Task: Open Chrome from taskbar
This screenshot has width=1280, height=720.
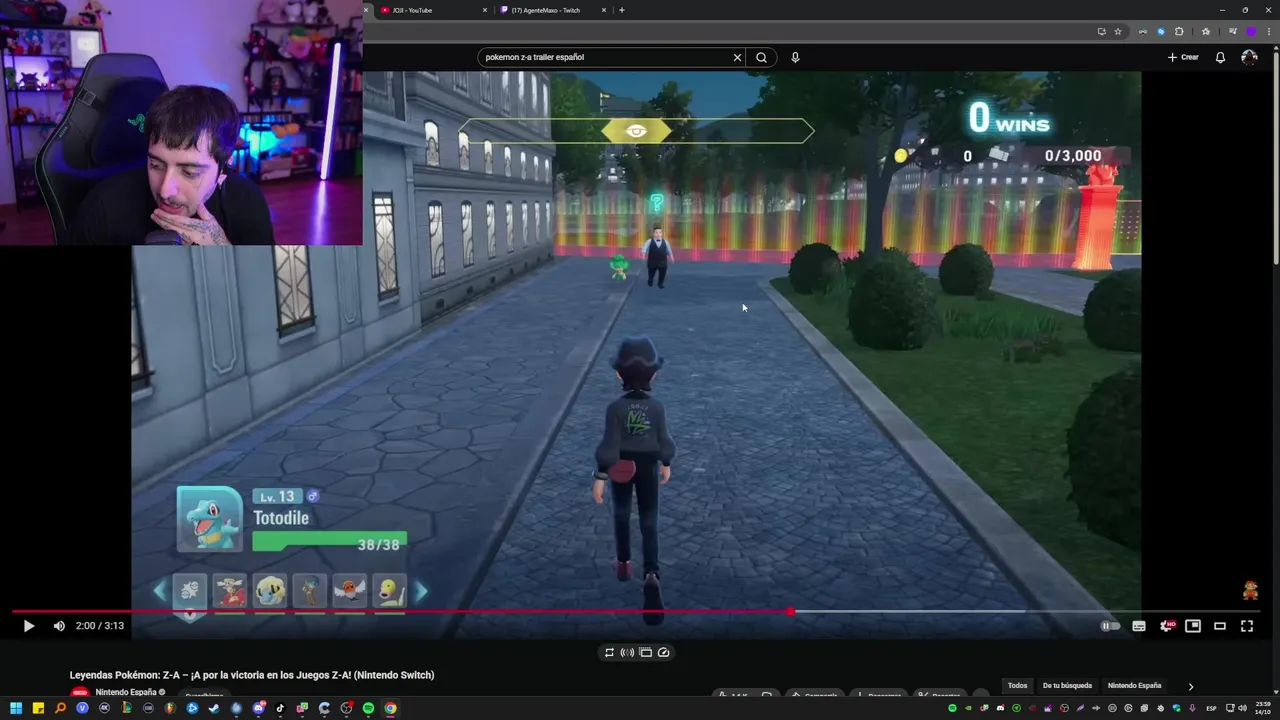Action: (x=390, y=708)
